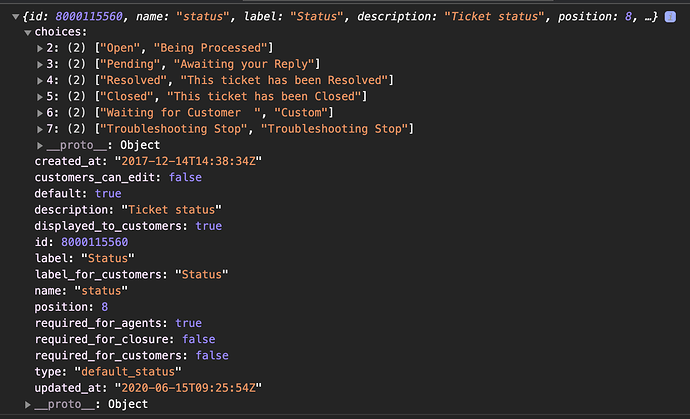Viewport: 690px width, 419px height.
Task: Click the "Custom" string in choice 6
Action: tap(301, 113)
